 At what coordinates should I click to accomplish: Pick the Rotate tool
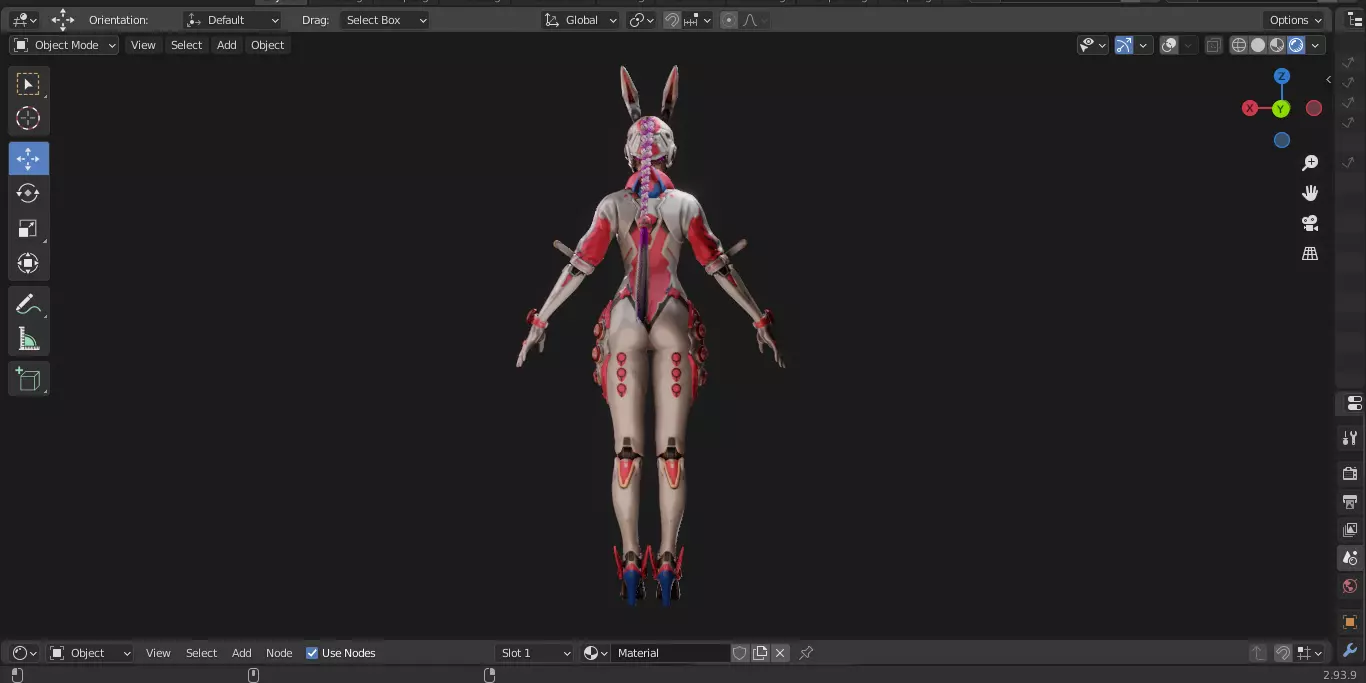coord(28,193)
